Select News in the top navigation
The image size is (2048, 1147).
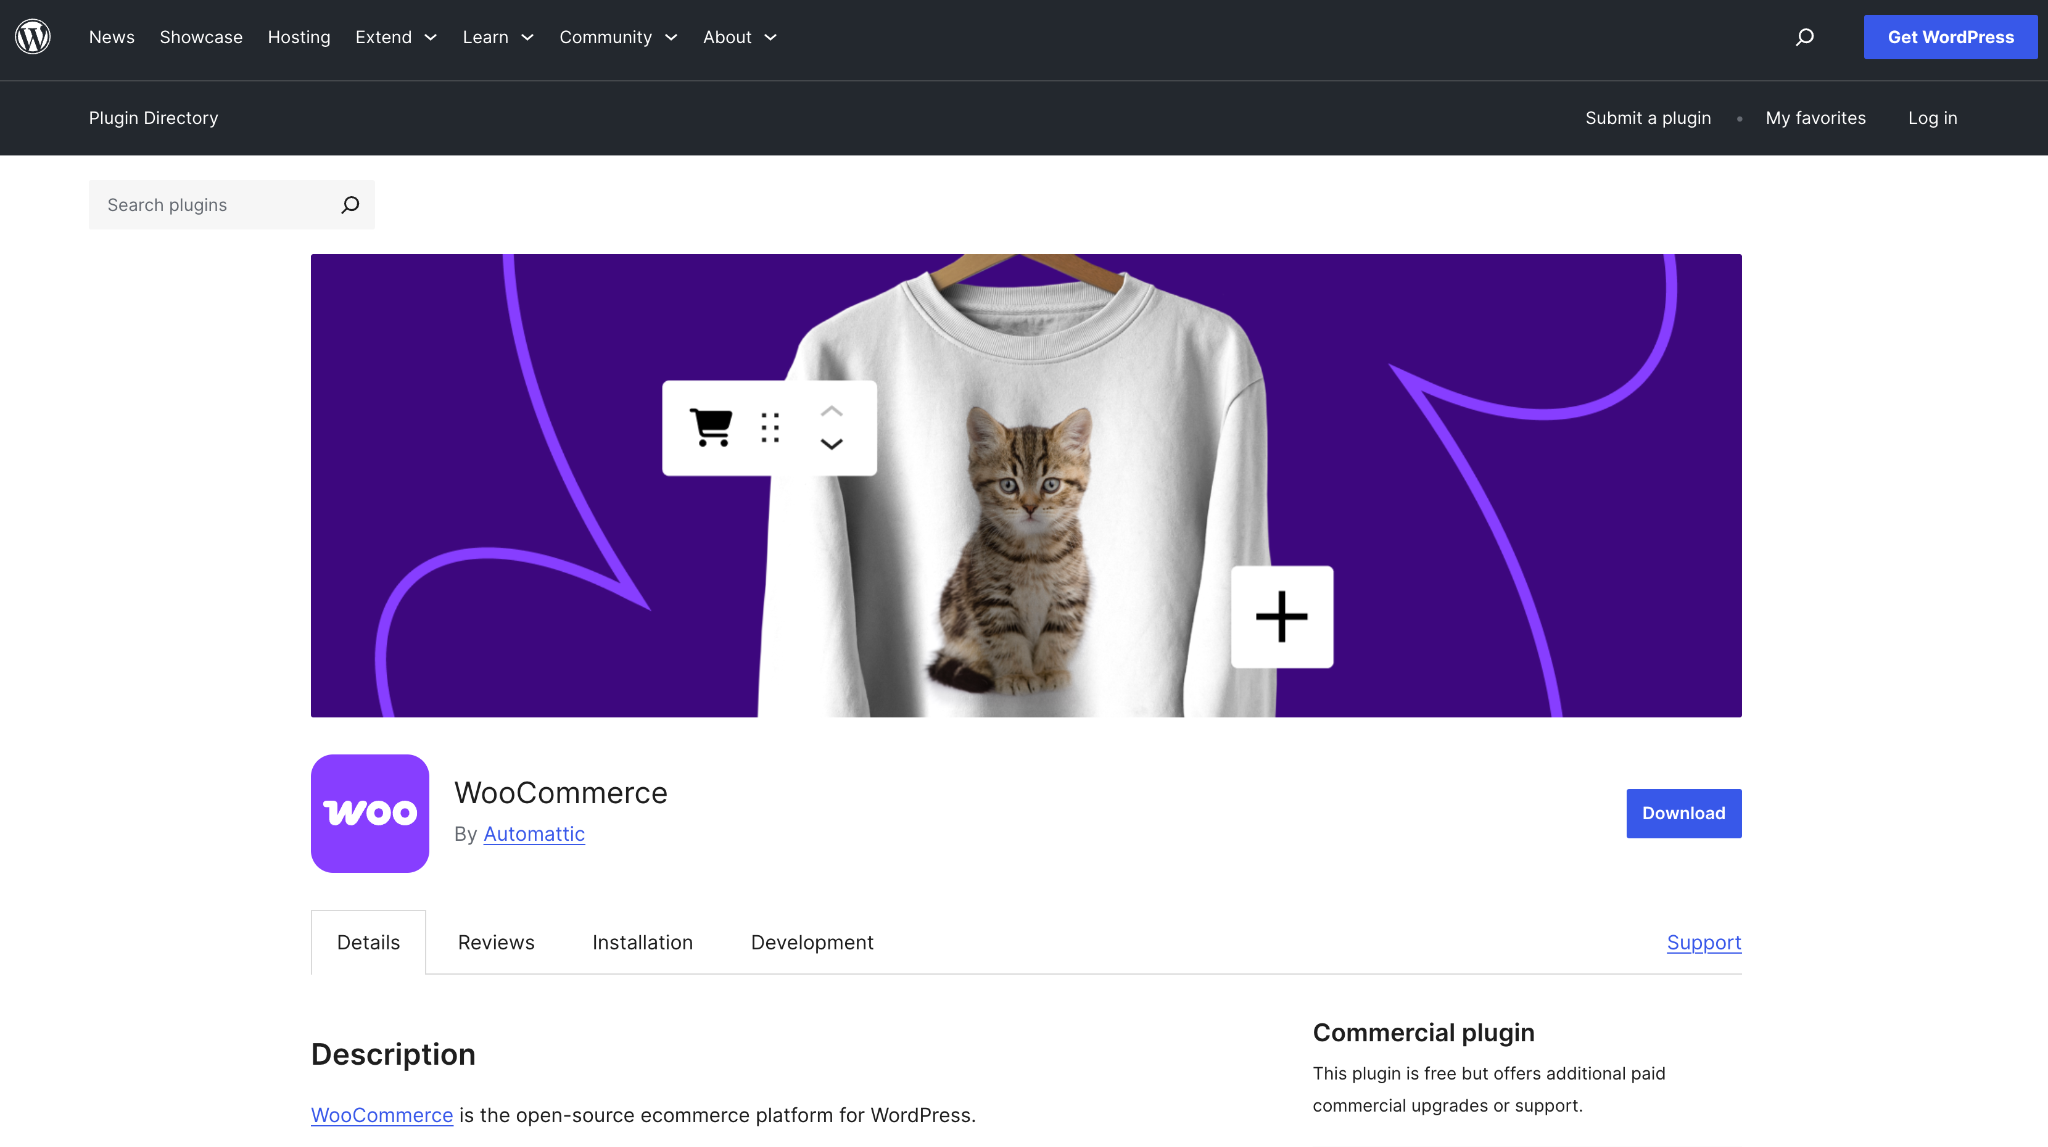tap(111, 37)
